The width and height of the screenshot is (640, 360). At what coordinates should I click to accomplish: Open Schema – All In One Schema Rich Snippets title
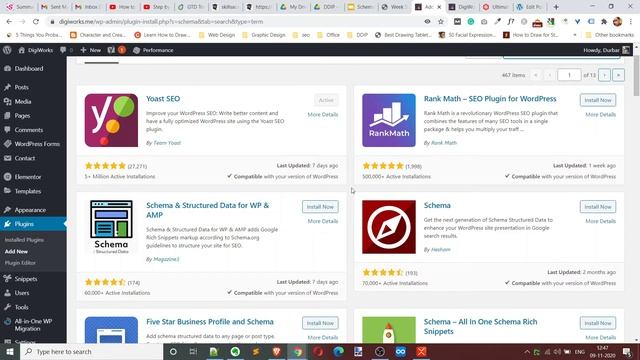480,327
